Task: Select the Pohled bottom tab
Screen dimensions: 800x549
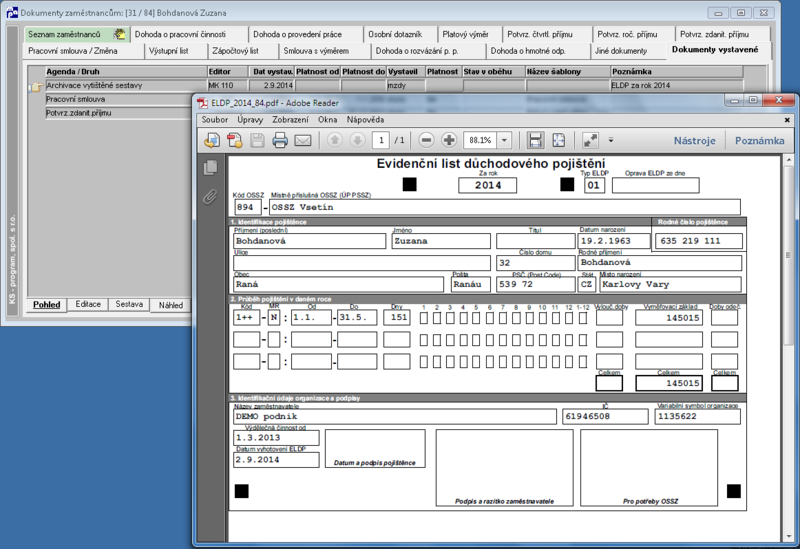Action: (46, 305)
